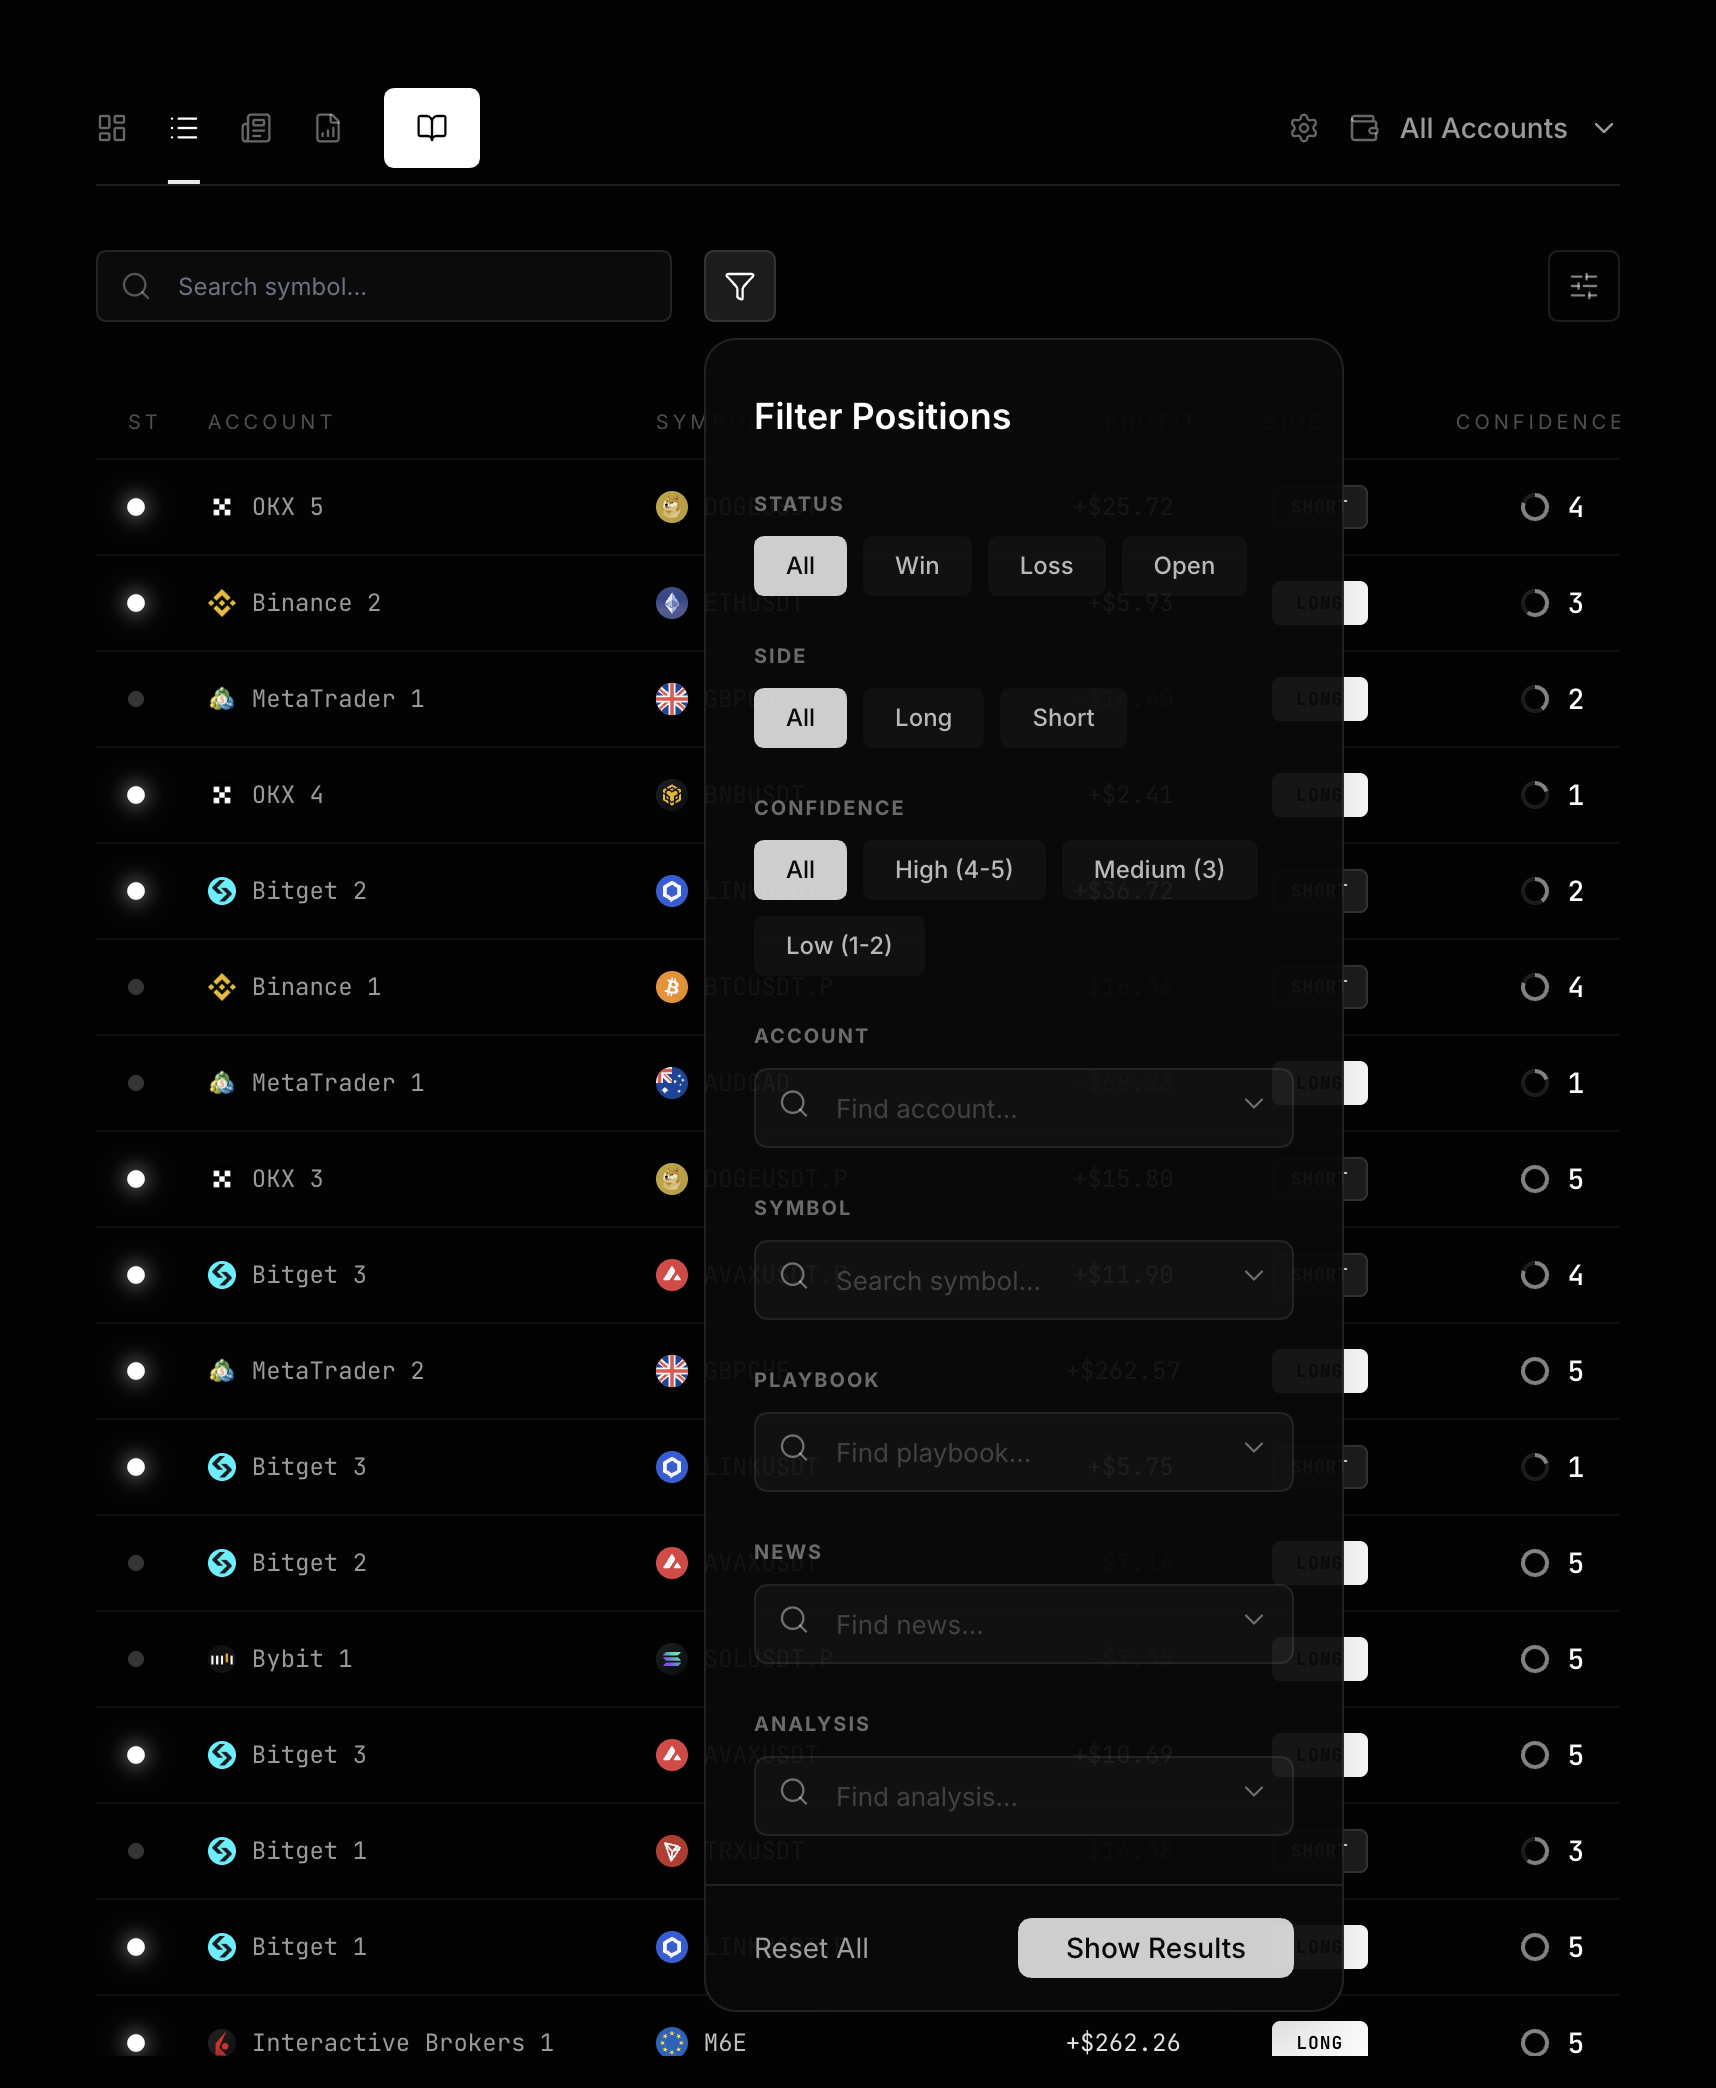Click confidence ring for Binance 2 row
1716x2088 pixels.
[1535, 603]
